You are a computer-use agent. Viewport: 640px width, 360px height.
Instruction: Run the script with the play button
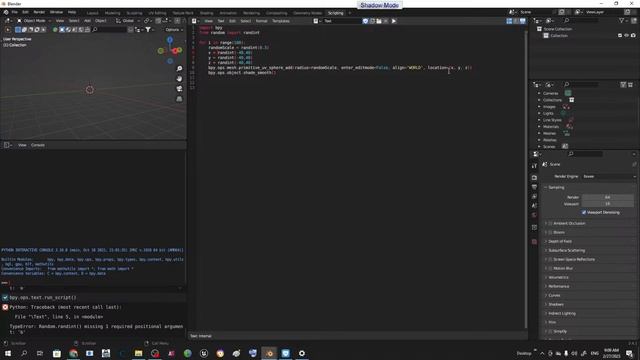pyautogui.click(x=394, y=21)
